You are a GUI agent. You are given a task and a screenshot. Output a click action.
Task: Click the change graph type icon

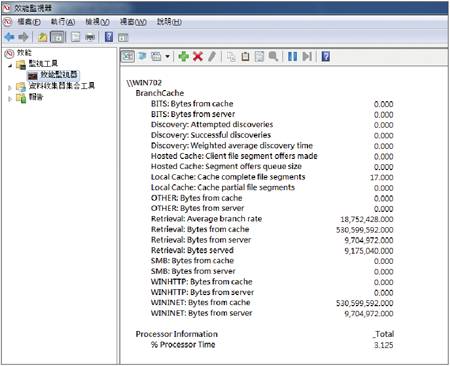(x=156, y=56)
